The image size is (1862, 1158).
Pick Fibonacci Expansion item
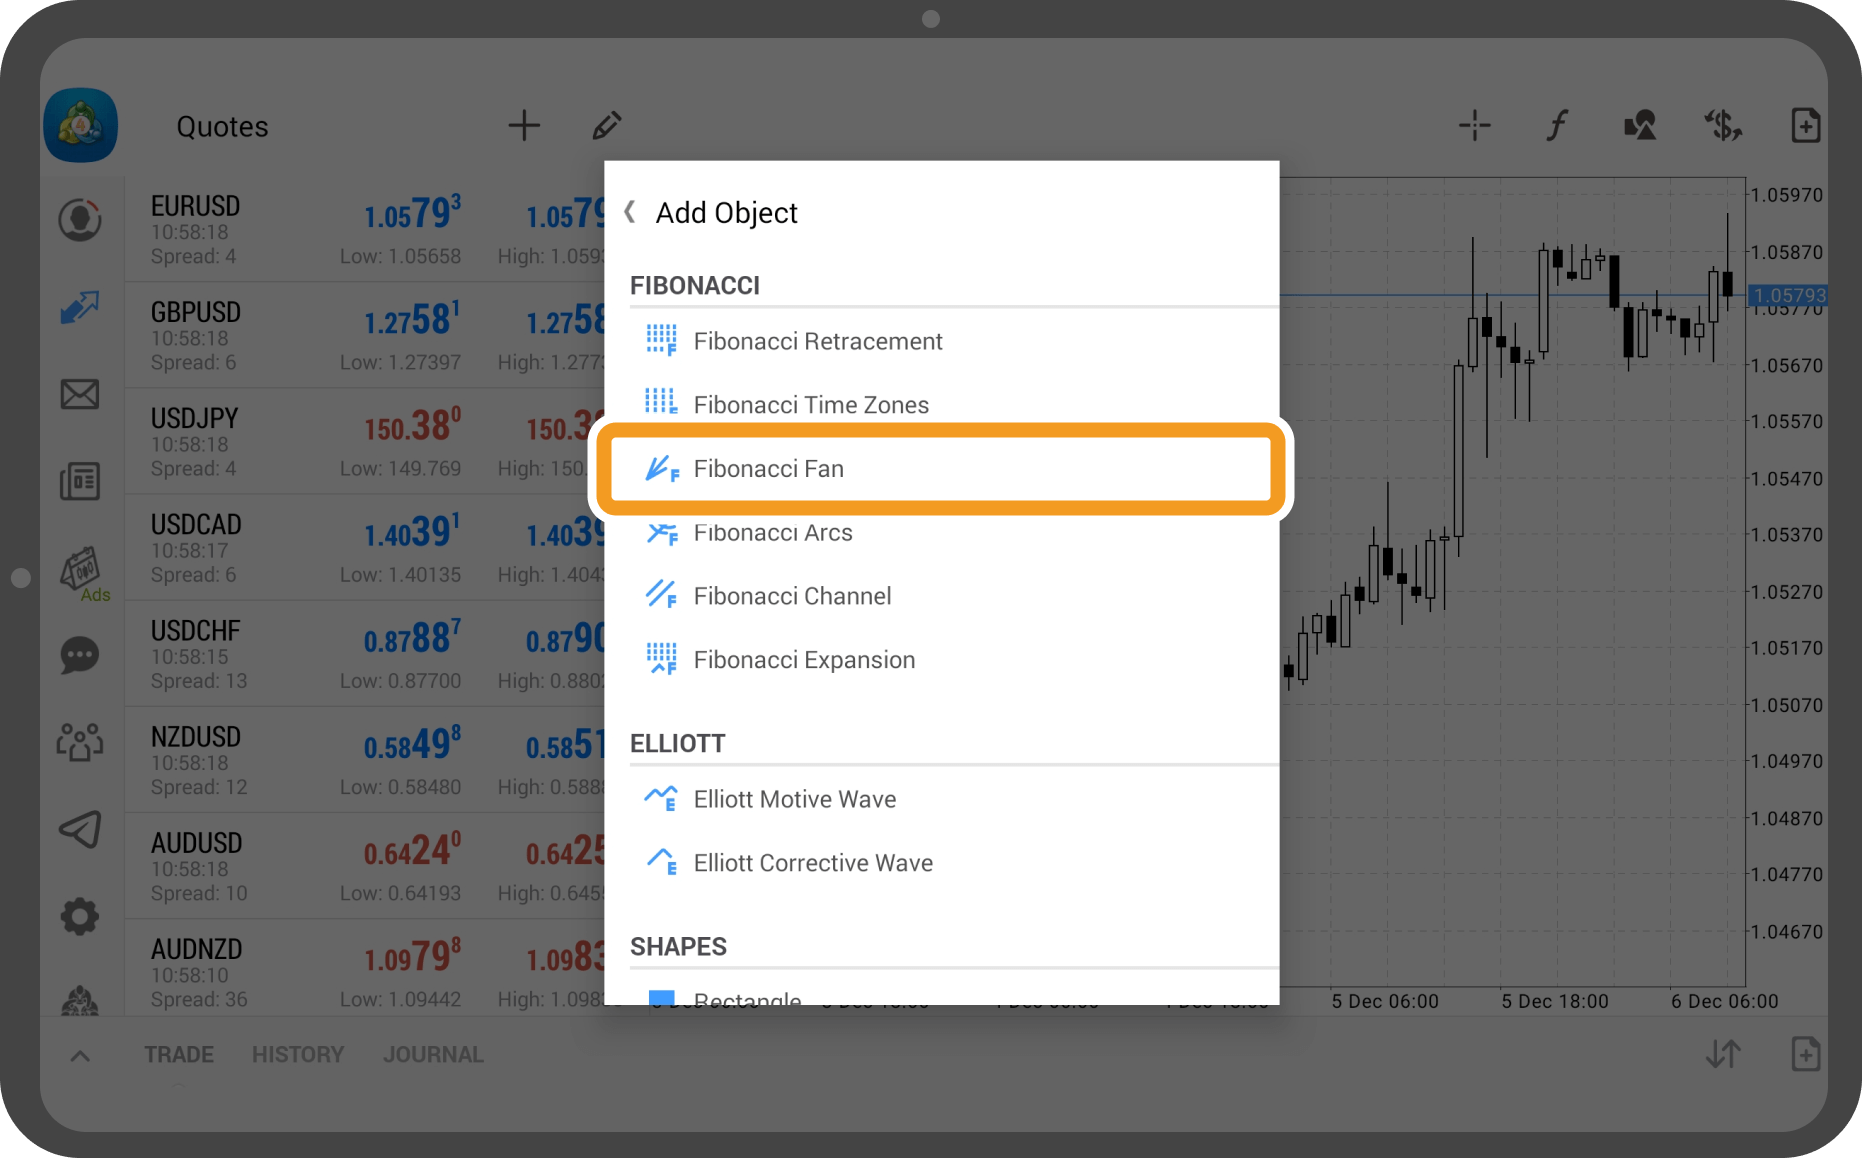coord(803,660)
